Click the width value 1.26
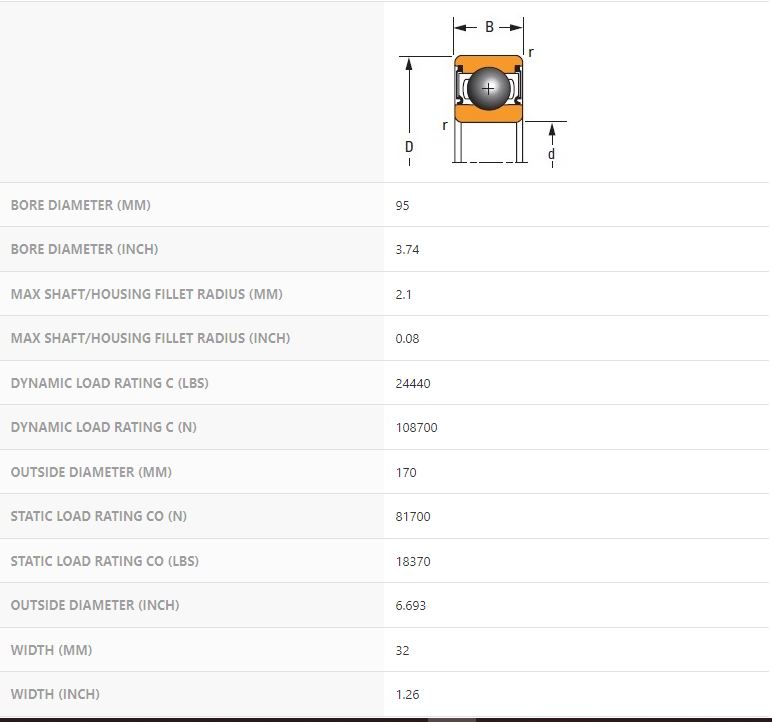The height and width of the screenshot is (722, 772). tap(407, 694)
